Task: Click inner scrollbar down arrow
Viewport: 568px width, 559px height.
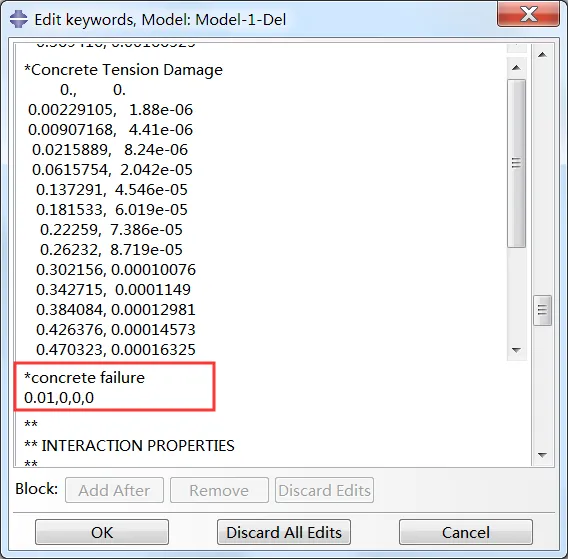Action: click(x=517, y=350)
